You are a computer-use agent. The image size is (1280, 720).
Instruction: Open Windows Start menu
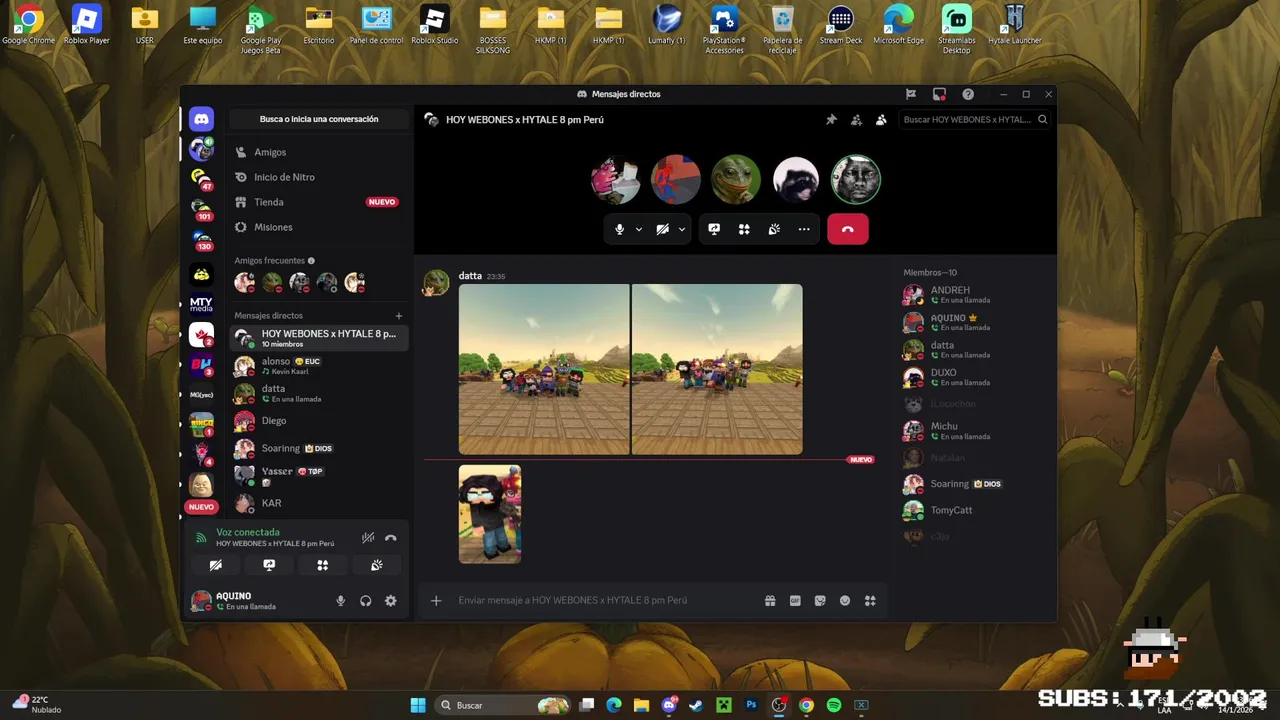418,705
